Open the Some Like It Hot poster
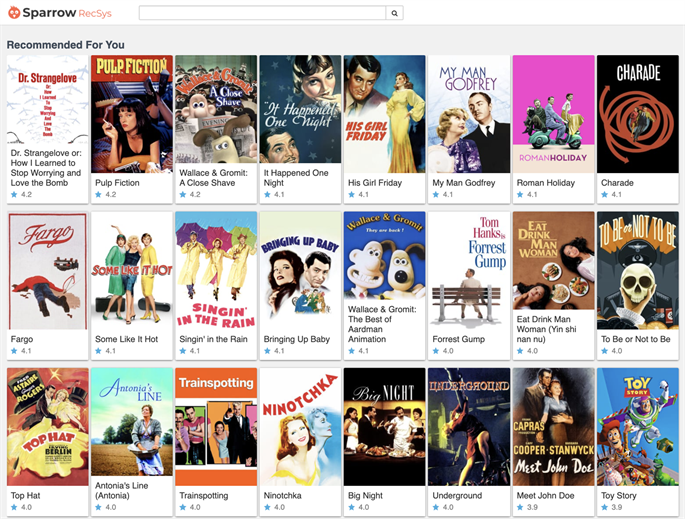685x519 pixels. point(132,270)
